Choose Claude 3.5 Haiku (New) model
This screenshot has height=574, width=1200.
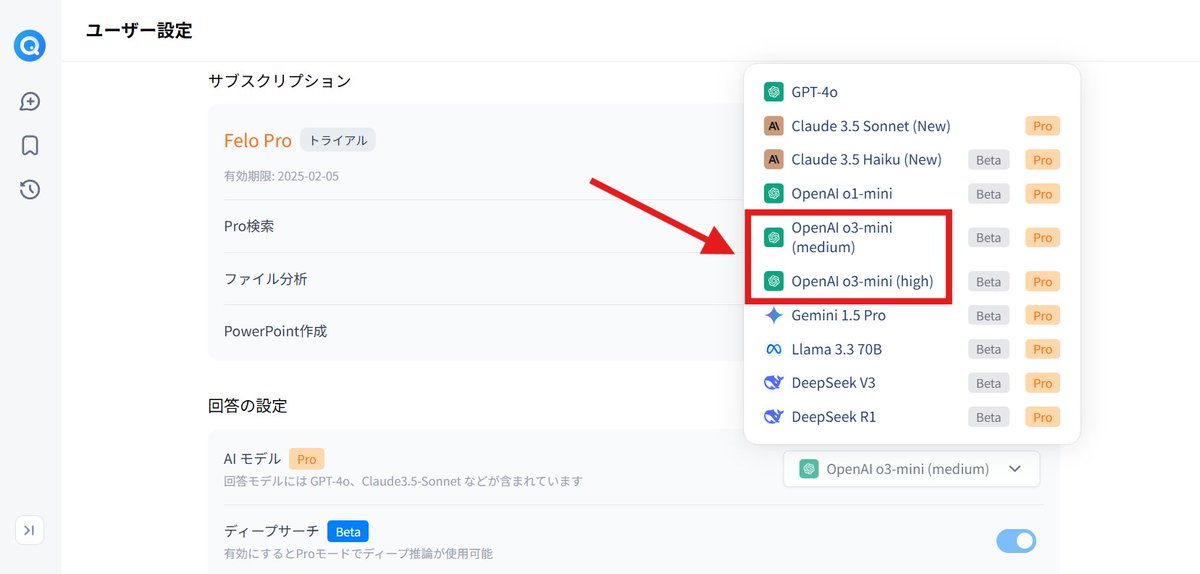(912, 159)
